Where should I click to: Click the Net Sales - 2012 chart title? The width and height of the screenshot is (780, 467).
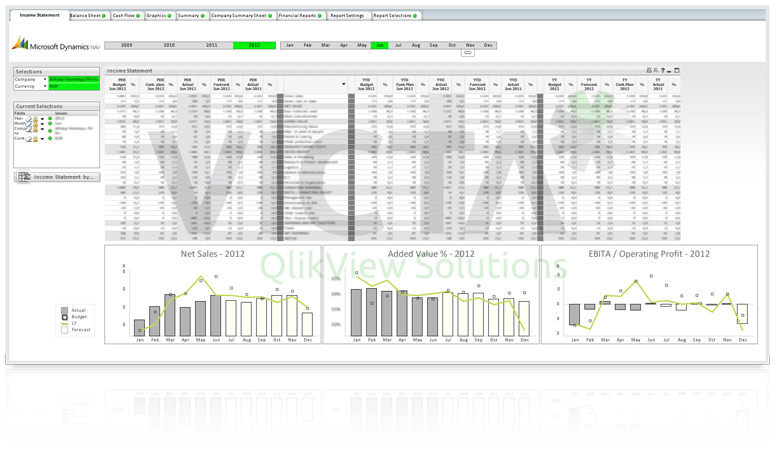212,254
